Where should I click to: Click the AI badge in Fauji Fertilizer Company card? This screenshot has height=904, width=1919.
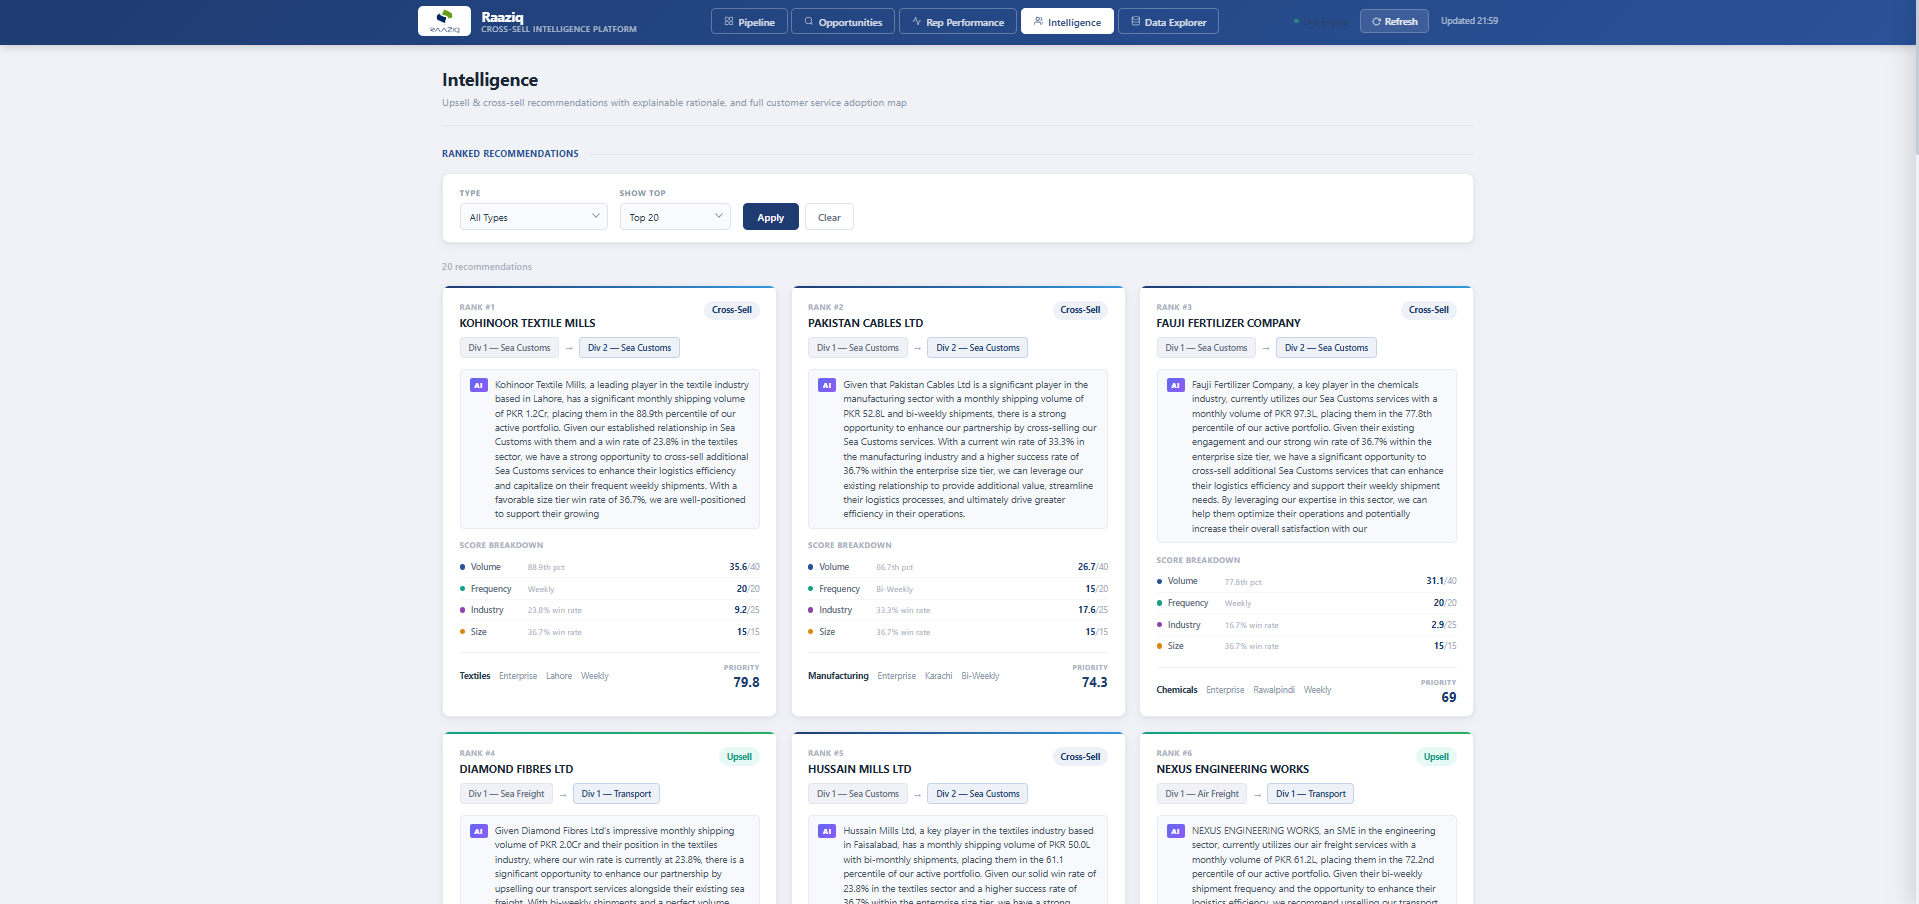tap(1175, 385)
